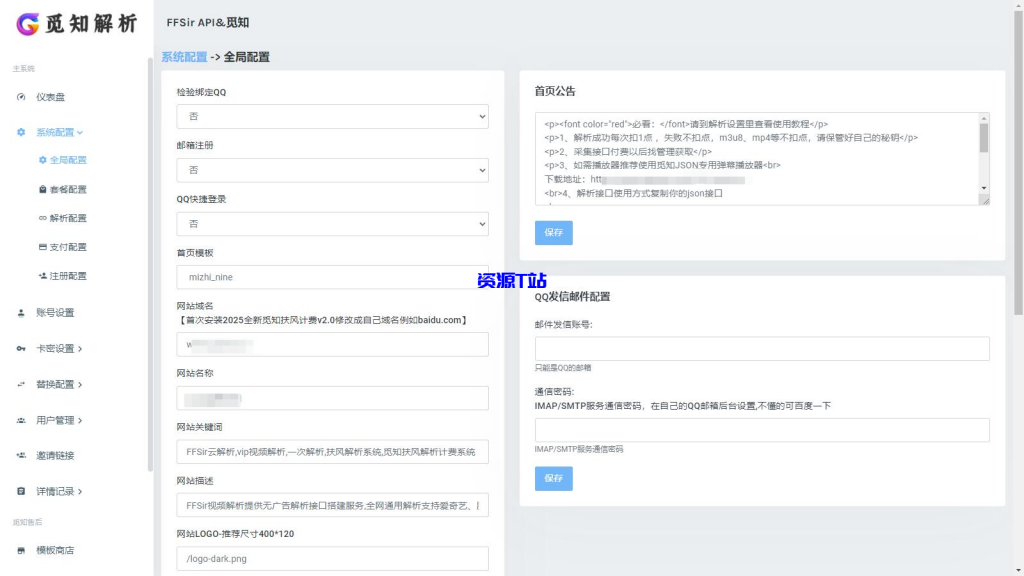The height and width of the screenshot is (576, 1024).
Task: Select the 注册配置 registration icon
Action: [x=42, y=276]
